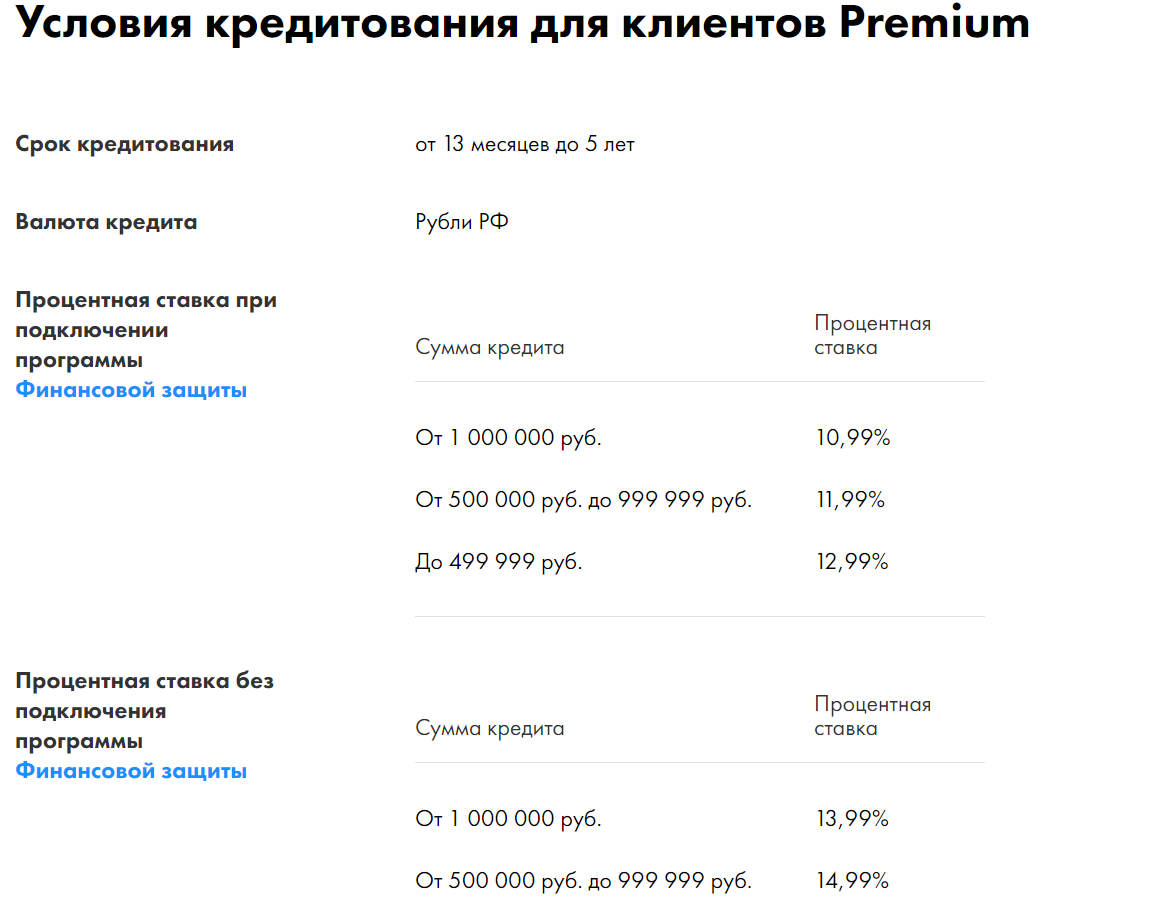Image resolution: width=1172 pixels, height=904 pixels.
Task: Click the "от 13 месяцев до 5 лет" value
Action: pos(525,145)
